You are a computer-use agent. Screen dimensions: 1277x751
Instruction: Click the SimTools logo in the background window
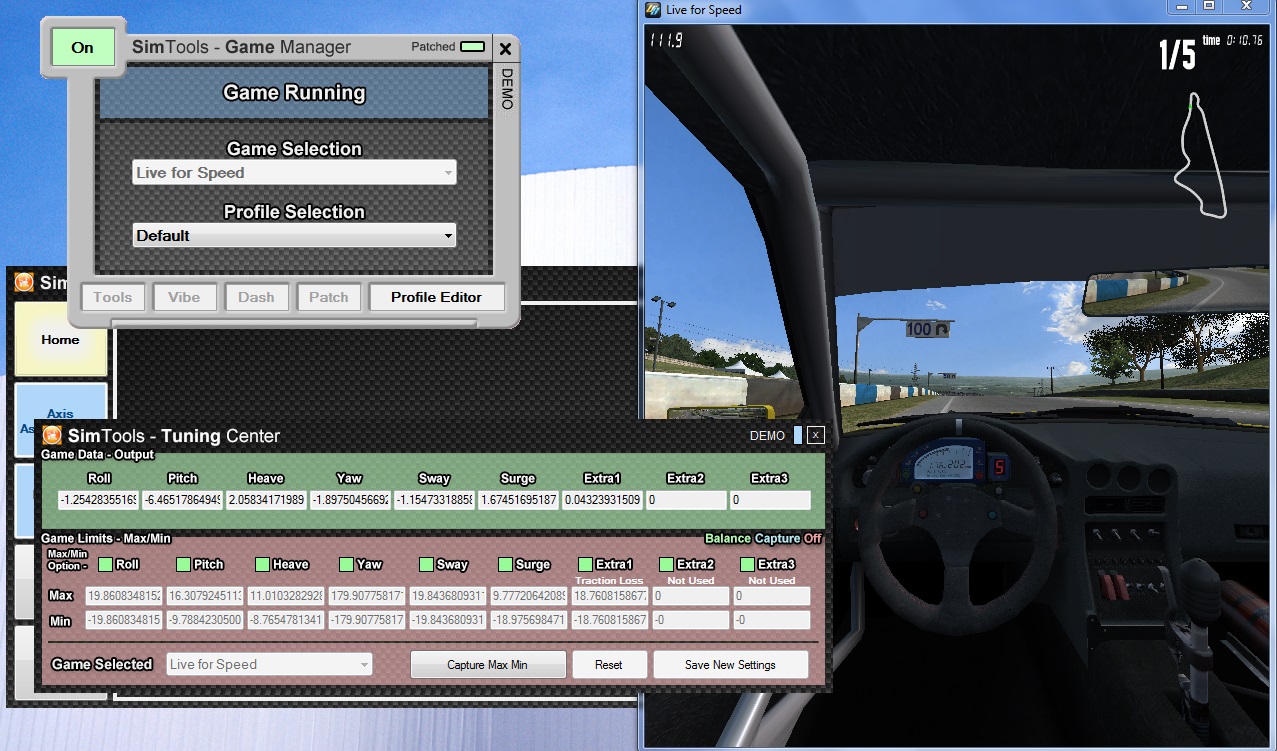(x=24, y=282)
